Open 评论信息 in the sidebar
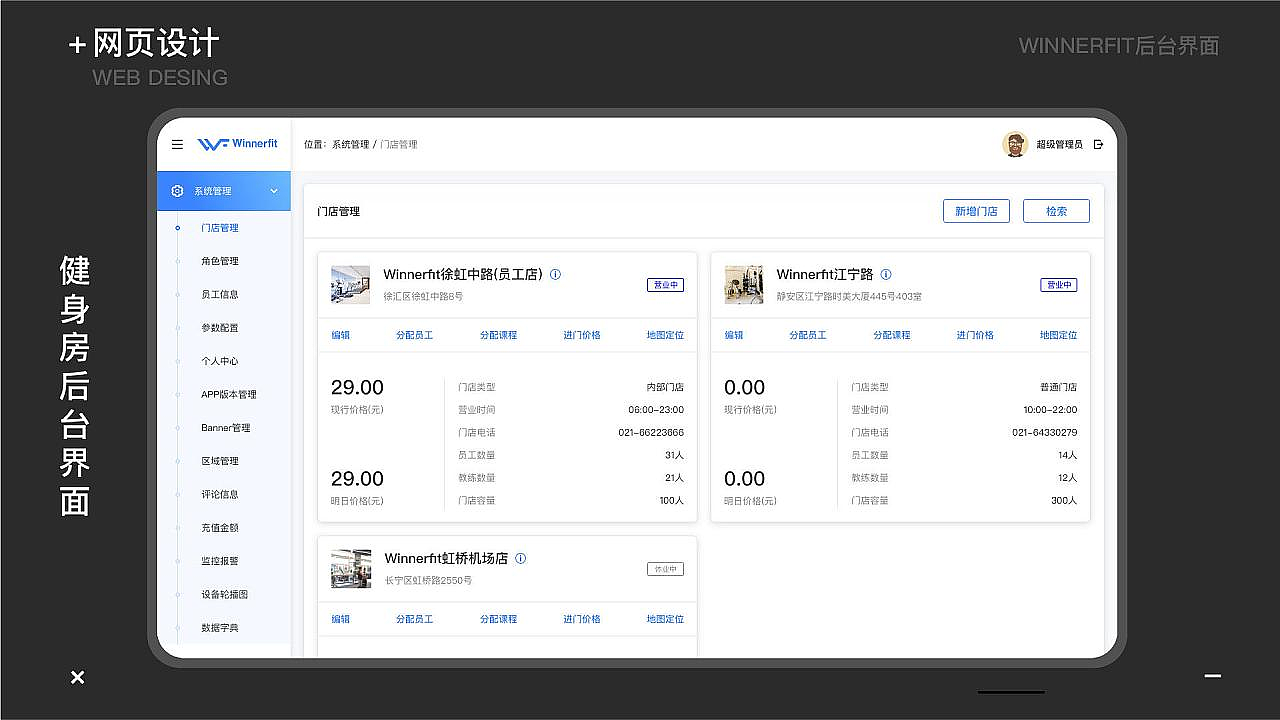Image resolution: width=1280 pixels, height=720 pixels. (220, 494)
